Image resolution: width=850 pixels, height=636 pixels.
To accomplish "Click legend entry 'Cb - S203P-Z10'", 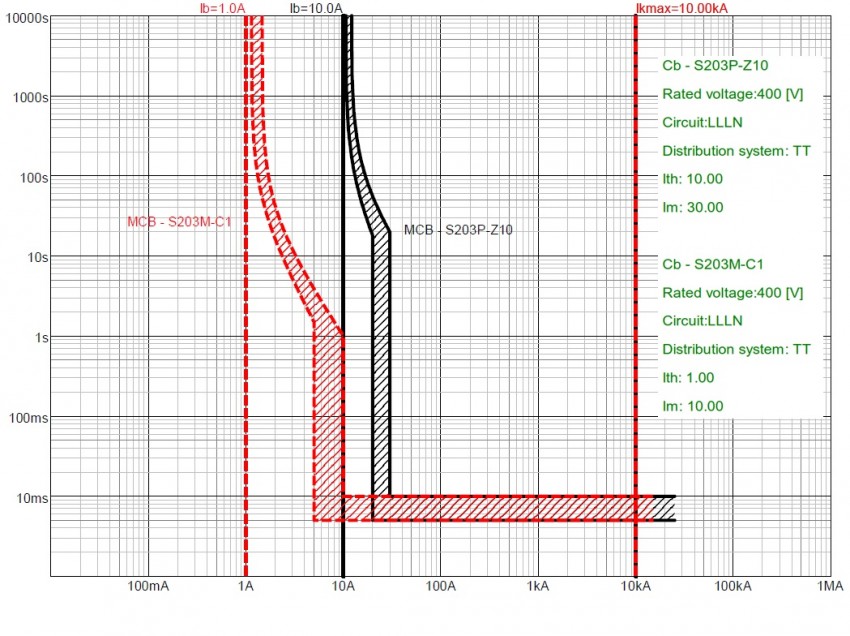I will tap(715, 66).
